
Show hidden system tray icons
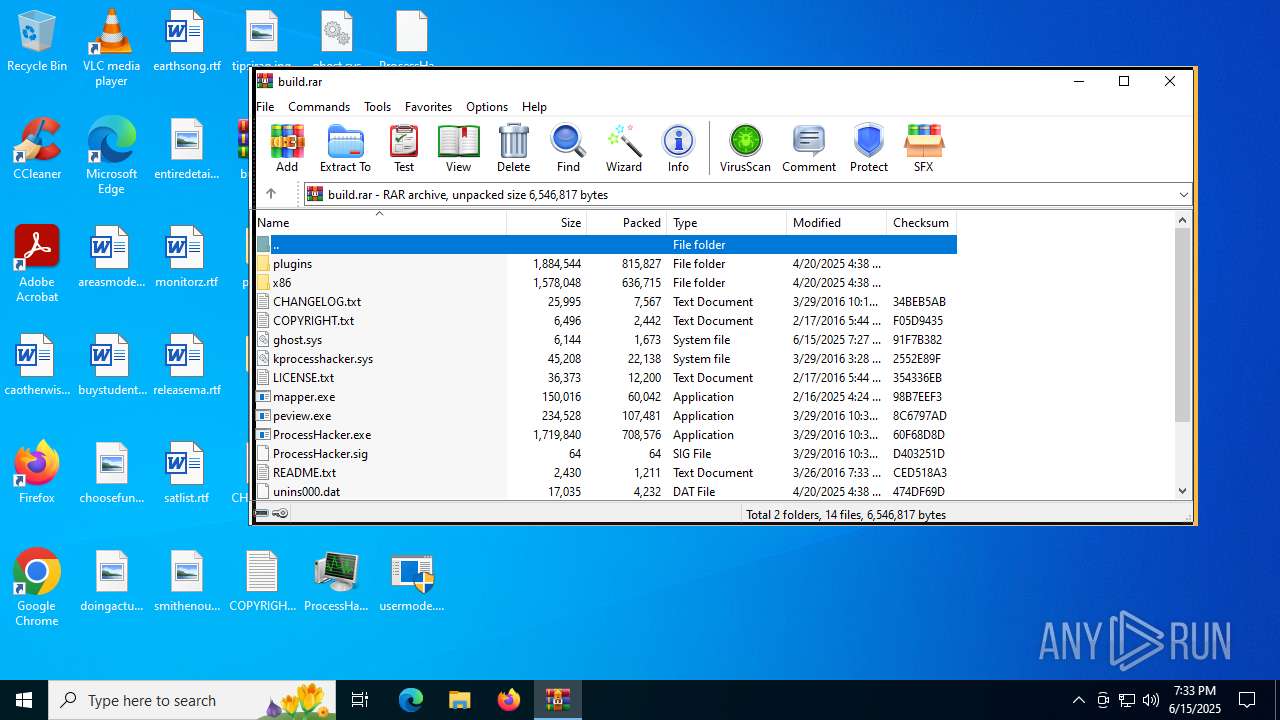tap(1078, 700)
